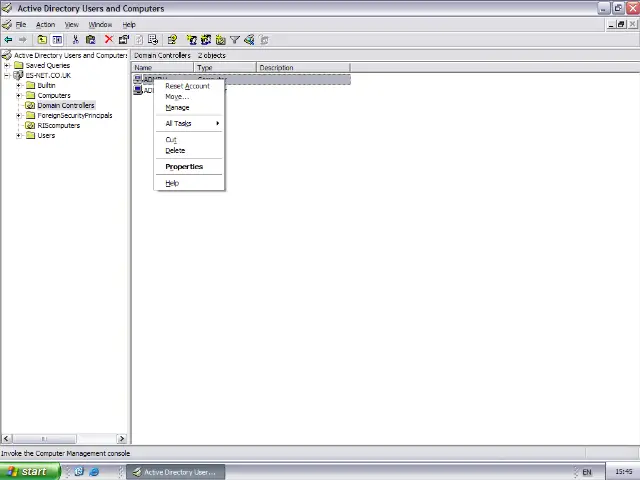Collapse the ES-NET.CO.UK domain node

click(x=7, y=76)
